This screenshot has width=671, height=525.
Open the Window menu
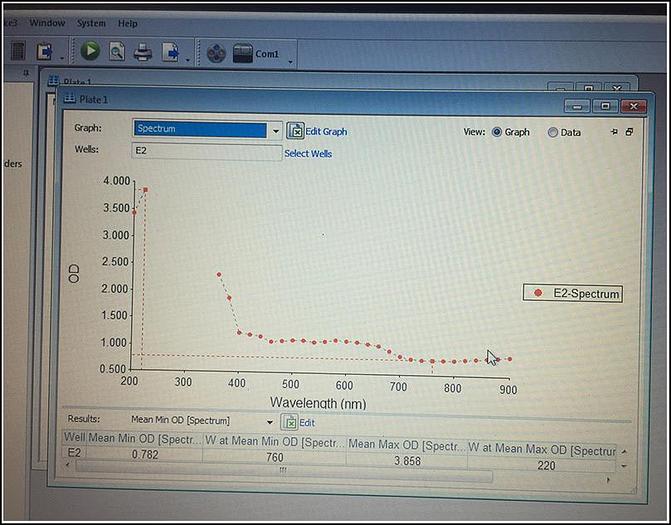coord(47,23)
